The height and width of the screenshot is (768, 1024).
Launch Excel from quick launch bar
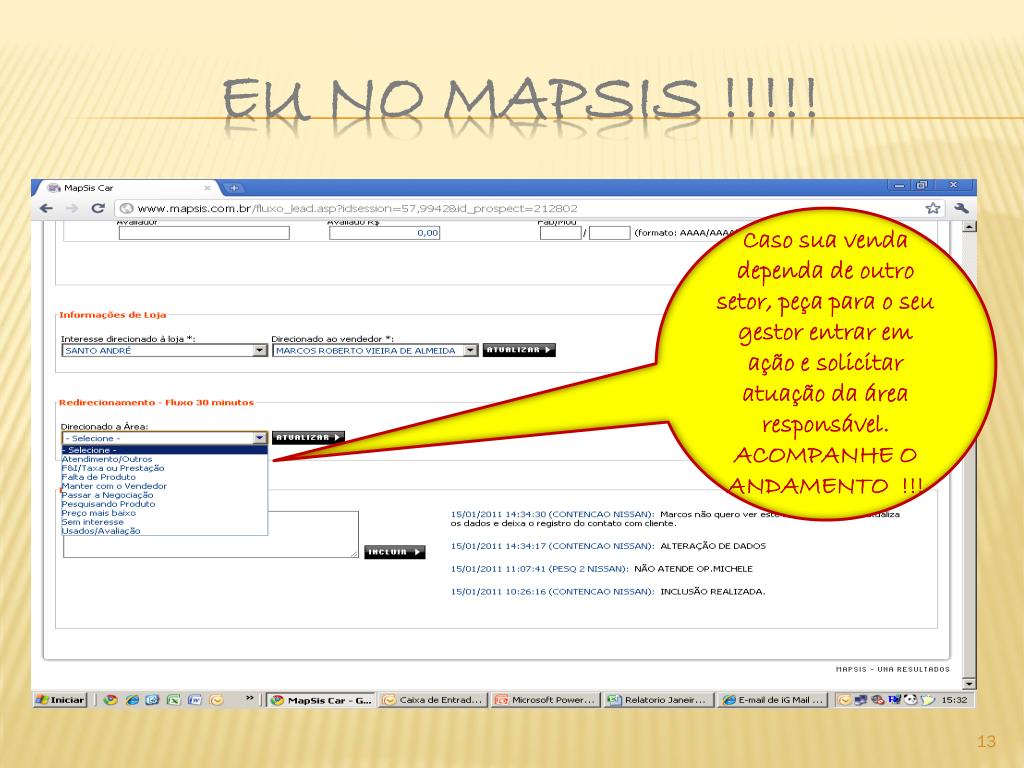174,700
